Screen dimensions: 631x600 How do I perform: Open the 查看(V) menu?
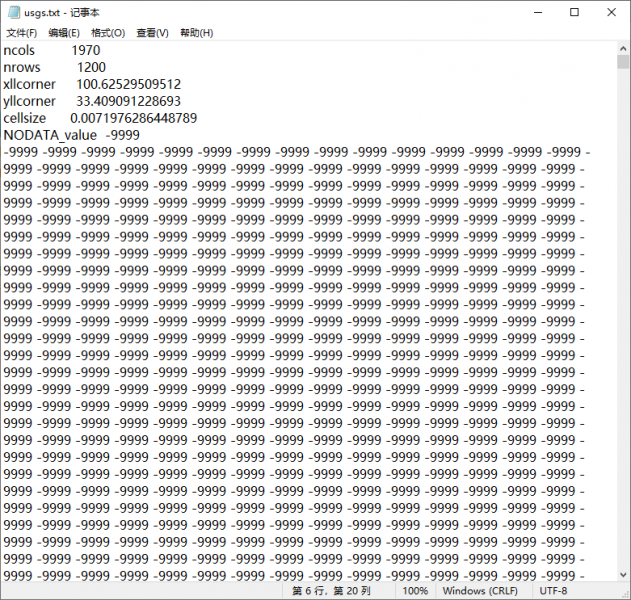coord(152,33)
